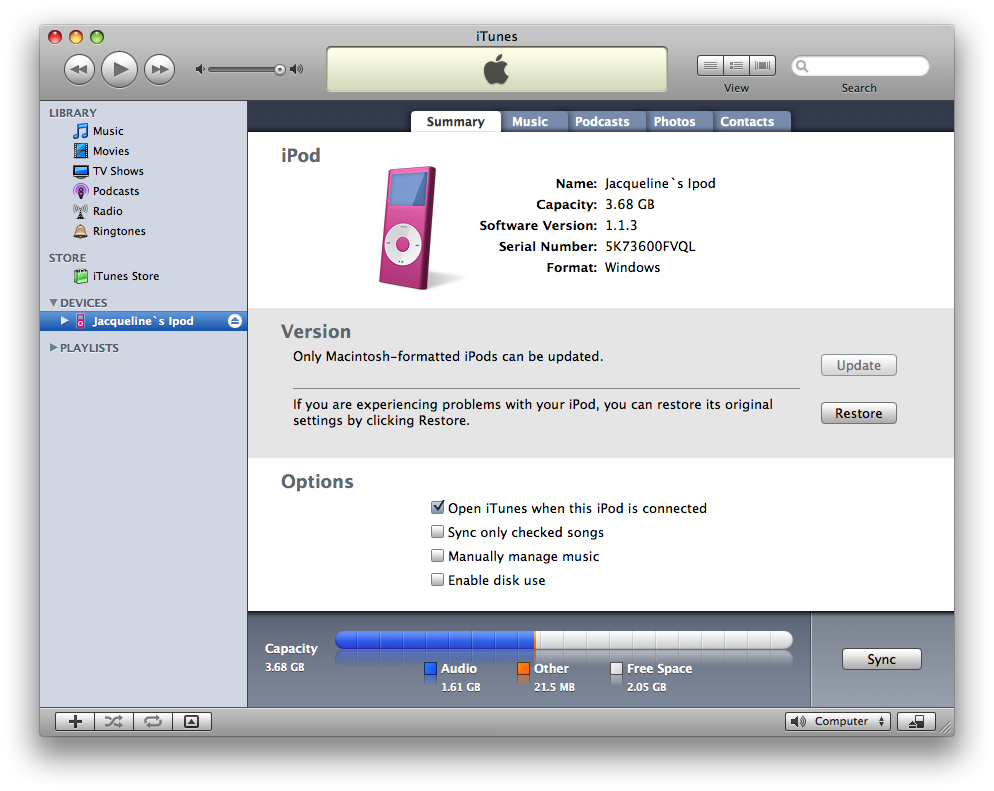Enable disk use checkbox
The image size is (994, 791).
click(437, 579)
